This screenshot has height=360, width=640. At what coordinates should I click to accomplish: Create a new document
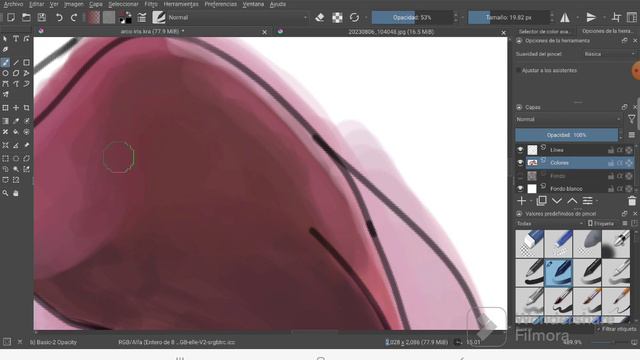tap(11, 18)
